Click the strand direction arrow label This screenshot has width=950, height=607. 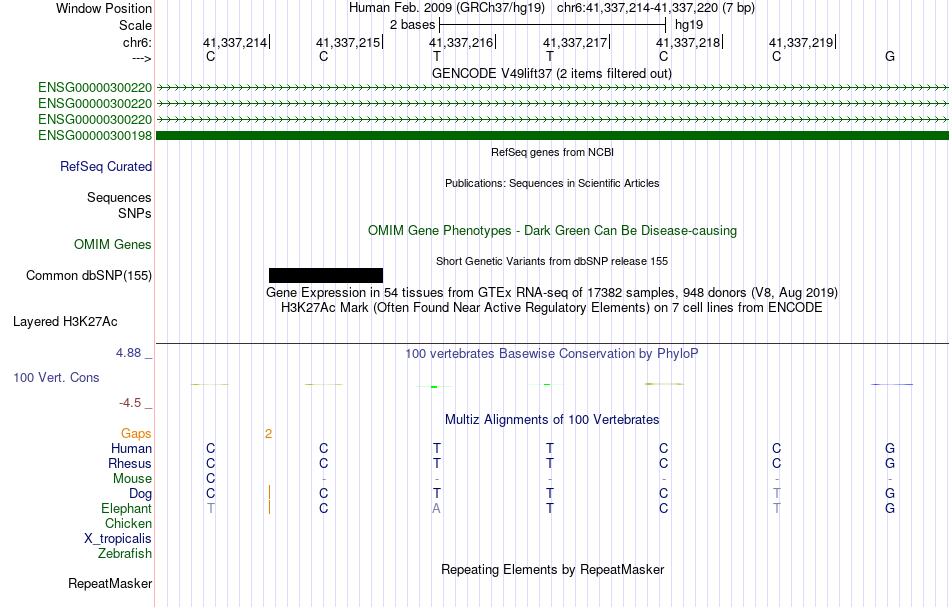[x=141, y=58]
